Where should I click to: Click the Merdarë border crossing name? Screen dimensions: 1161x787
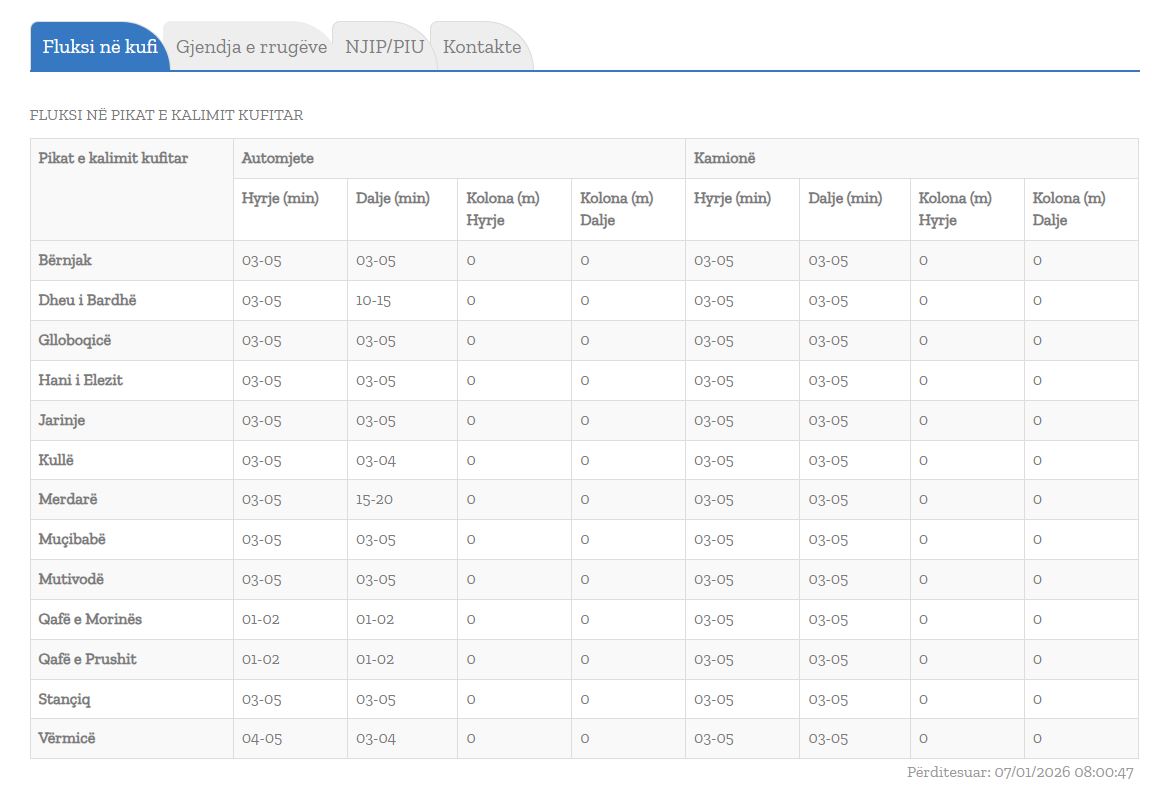click(x=68, y=500)
